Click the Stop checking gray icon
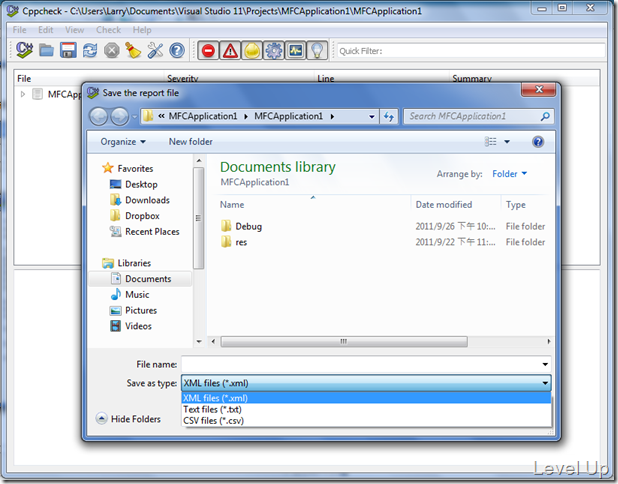This screenshot has height=484, width=618. tap(112, 50)
